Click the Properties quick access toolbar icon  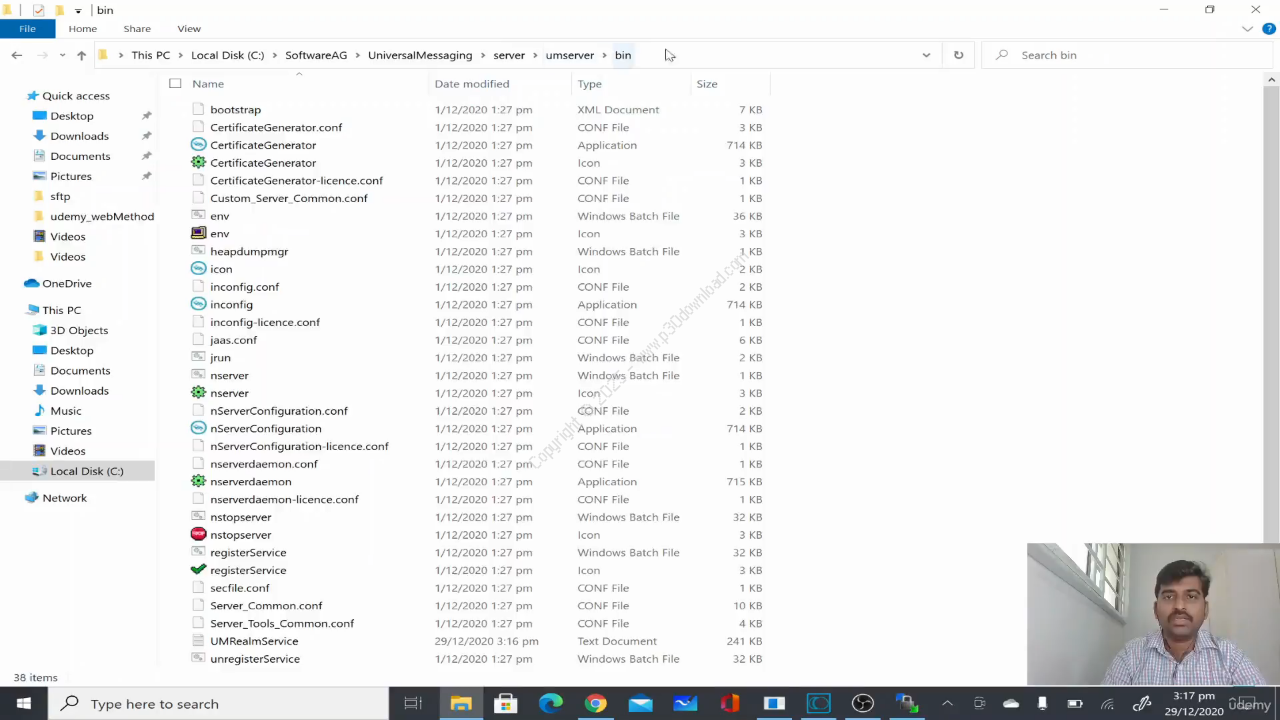(38, 10)
